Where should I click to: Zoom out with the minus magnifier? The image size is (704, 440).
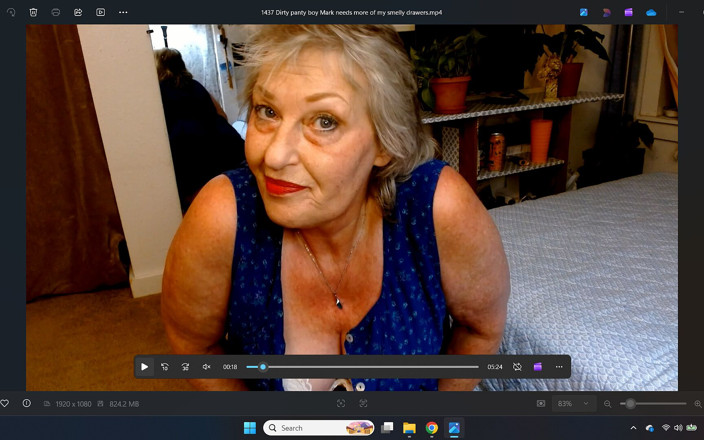click(607, 404)
